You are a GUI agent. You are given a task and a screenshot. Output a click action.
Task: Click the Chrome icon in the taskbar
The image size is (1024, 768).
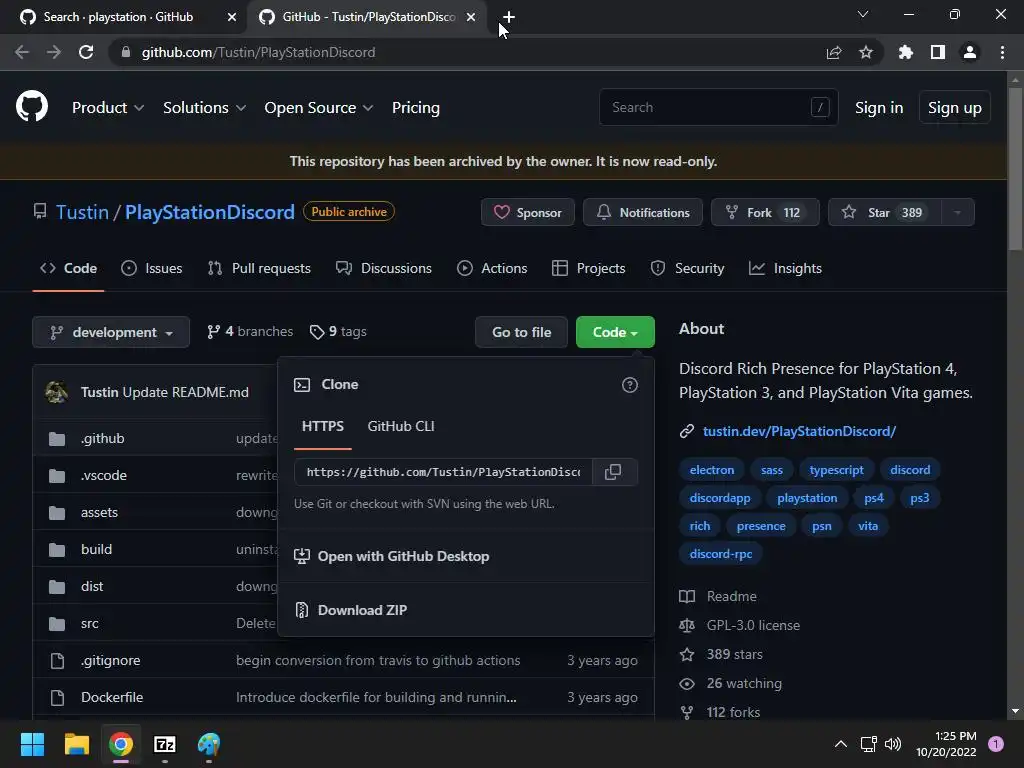tap(121, 744)
